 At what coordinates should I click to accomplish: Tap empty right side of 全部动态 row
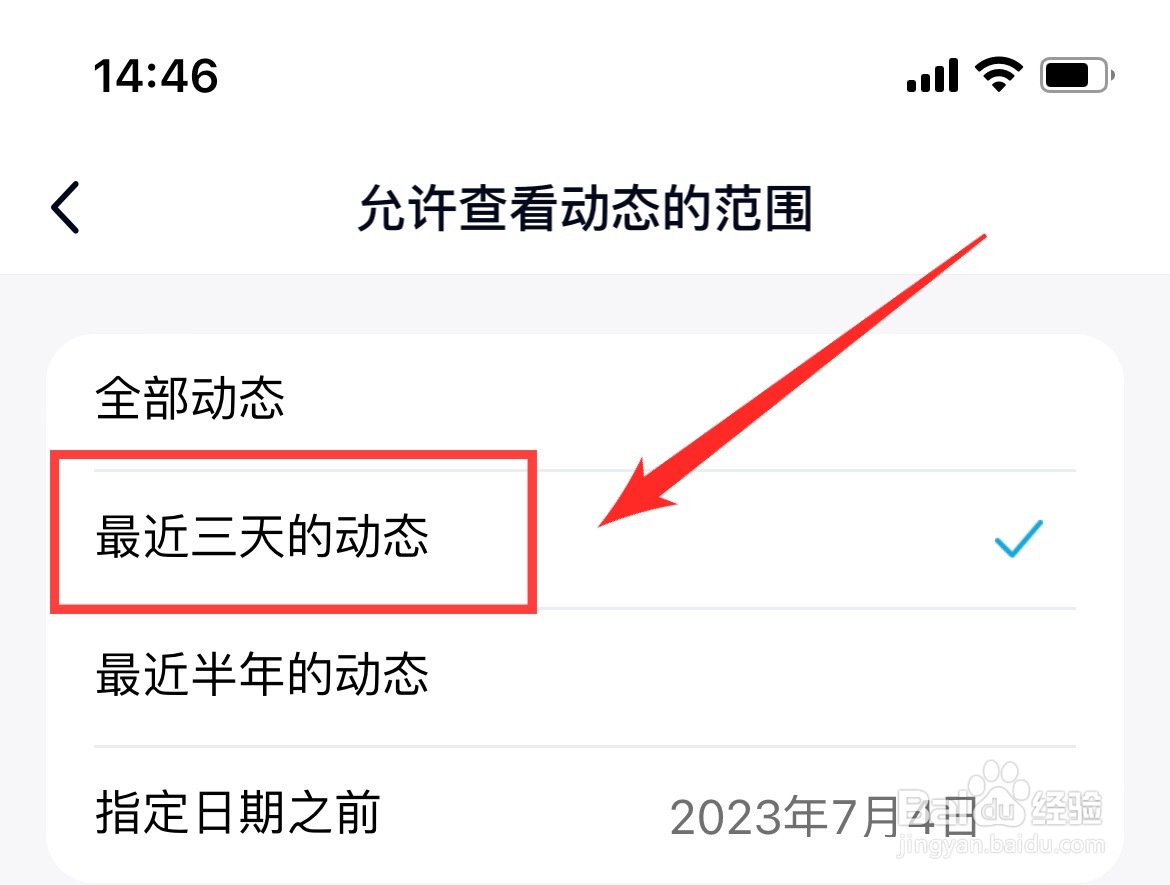[x=746, y=401]
